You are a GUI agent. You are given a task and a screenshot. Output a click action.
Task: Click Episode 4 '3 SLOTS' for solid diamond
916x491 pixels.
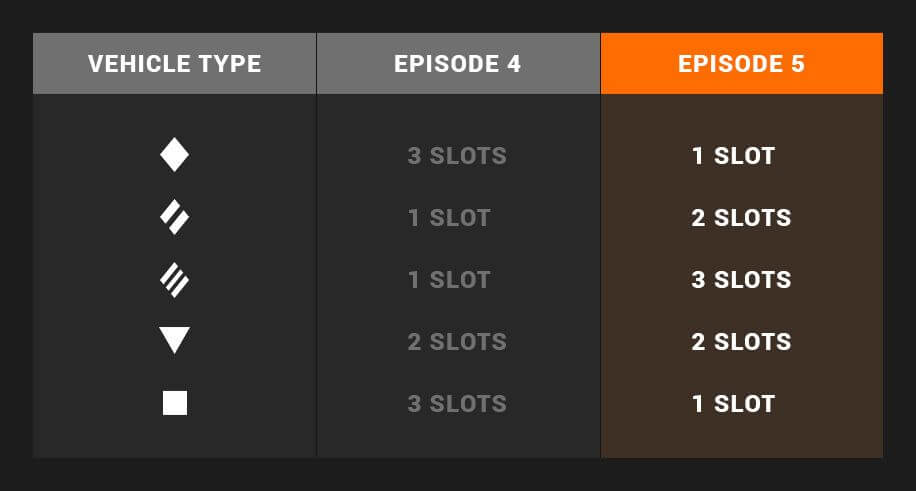(x=457, y=155)
